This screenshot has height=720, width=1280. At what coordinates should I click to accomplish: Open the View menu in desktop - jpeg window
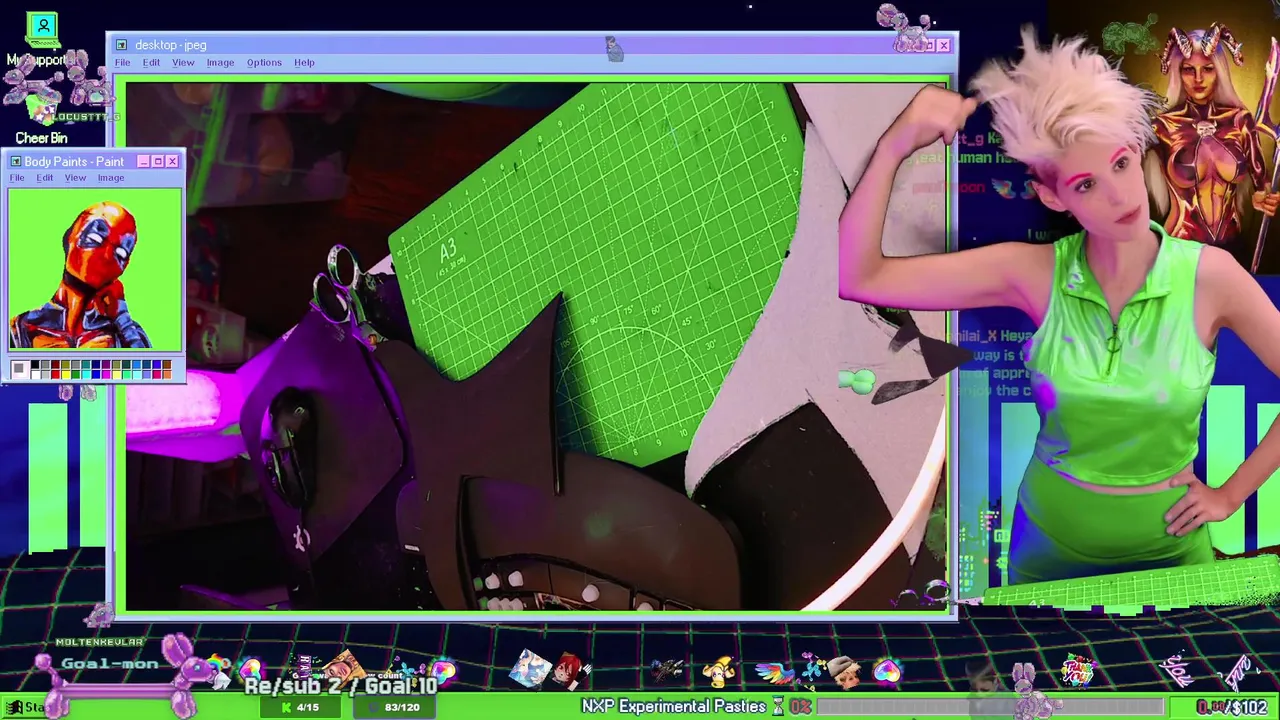[183, 62]
